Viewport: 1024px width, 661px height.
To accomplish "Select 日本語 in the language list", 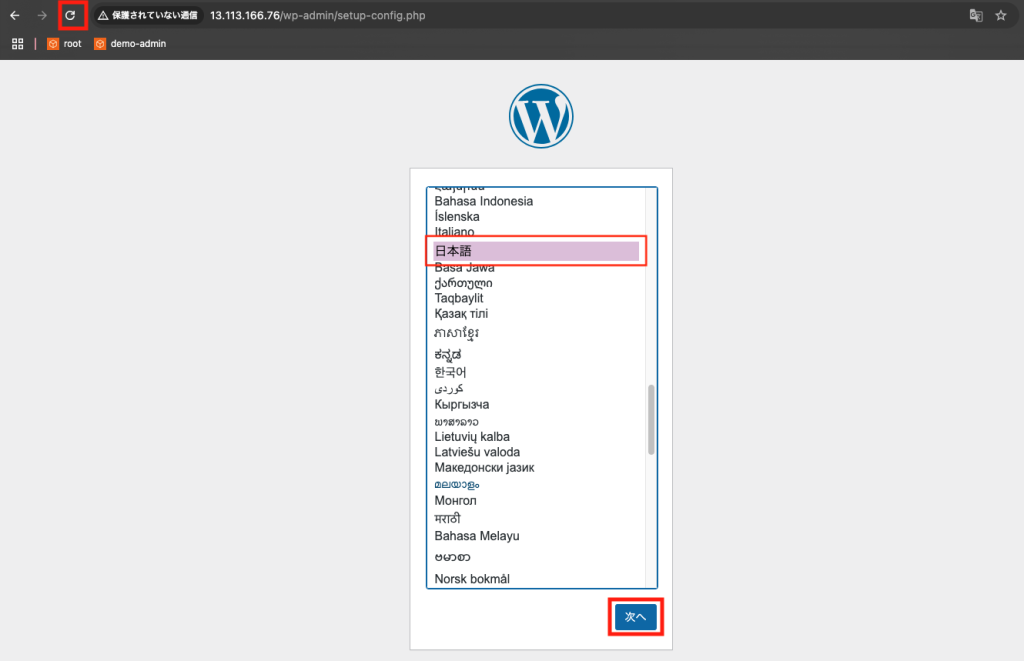I will [536, 251].
